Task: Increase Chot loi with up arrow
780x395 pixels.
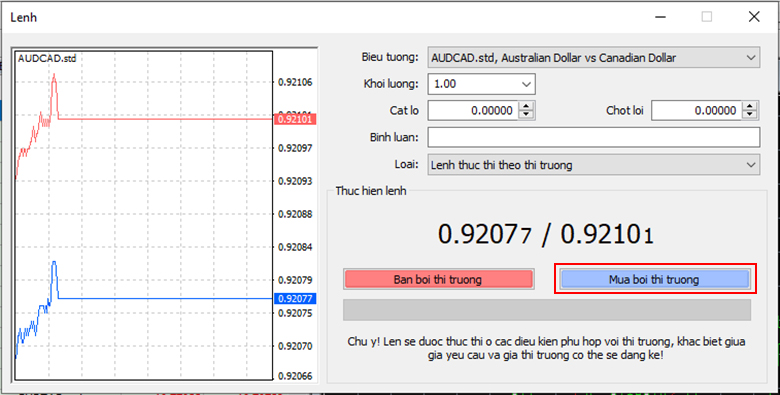Action: pos(750,106)
